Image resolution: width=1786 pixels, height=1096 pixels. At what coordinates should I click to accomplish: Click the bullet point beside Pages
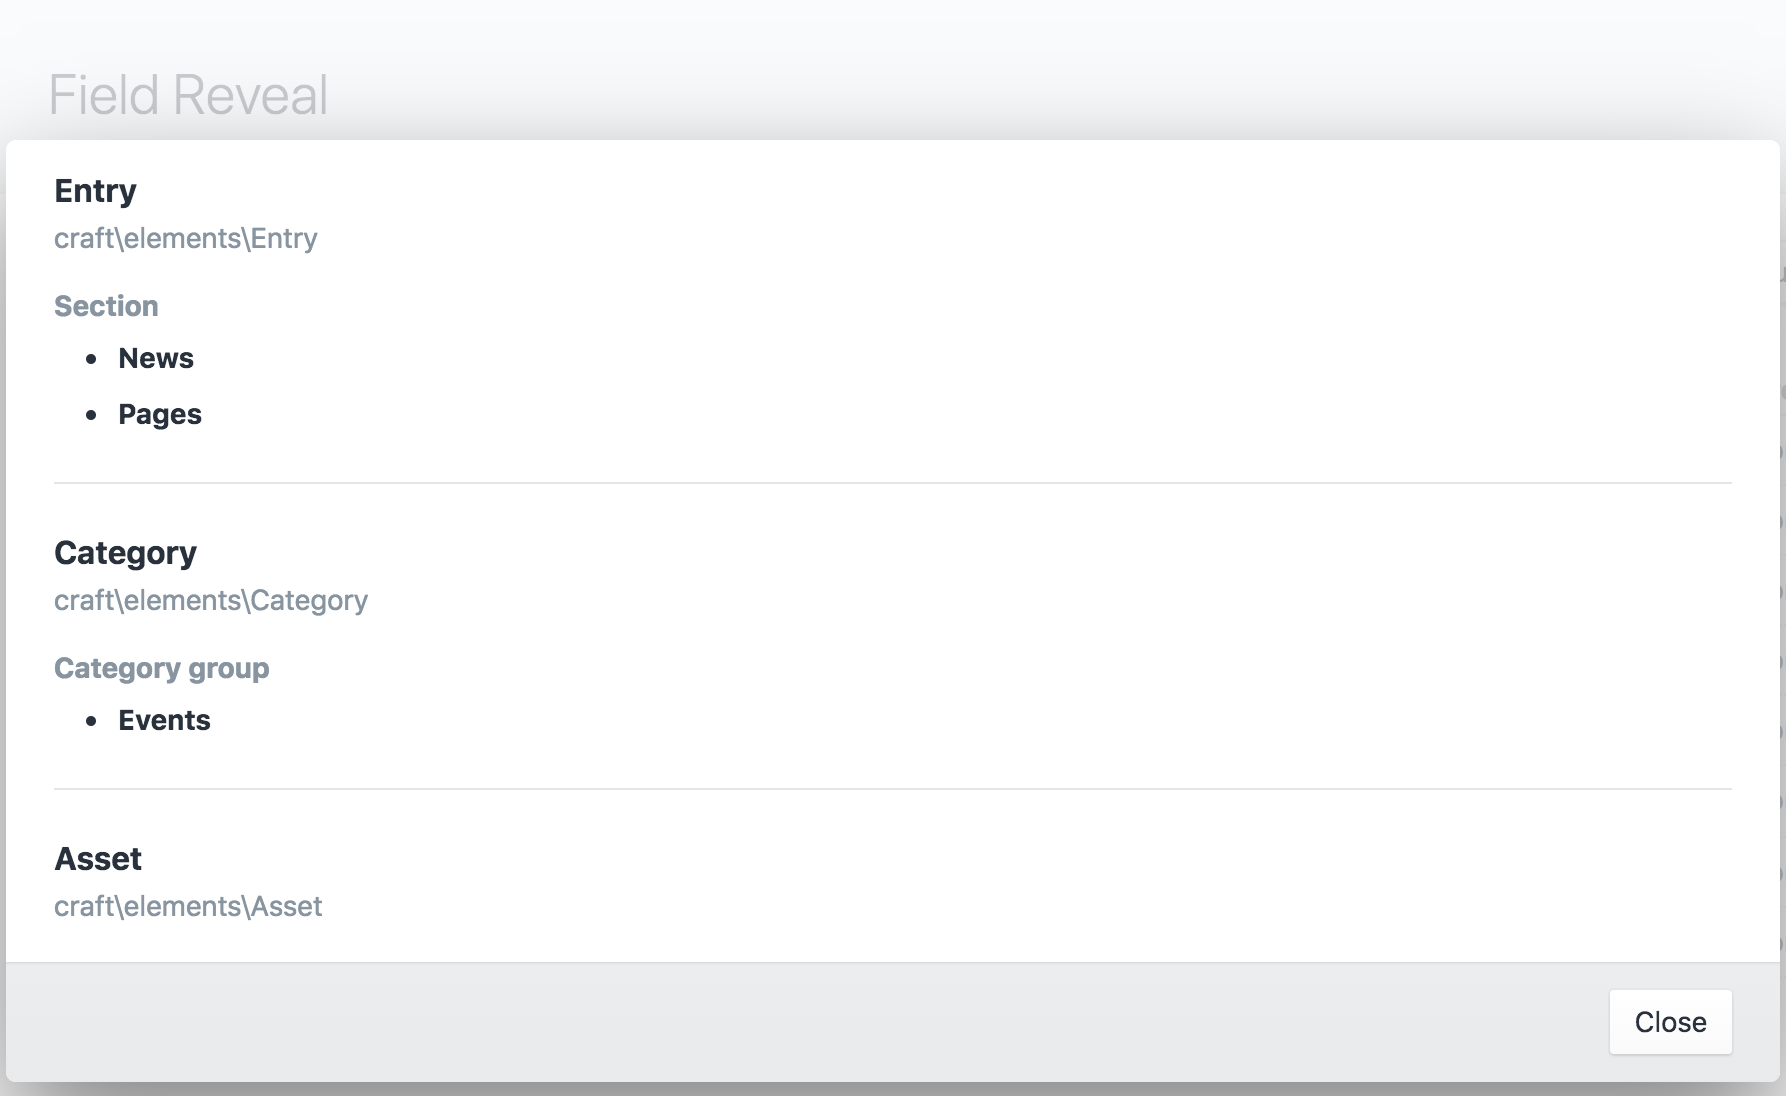coord(92,415)
